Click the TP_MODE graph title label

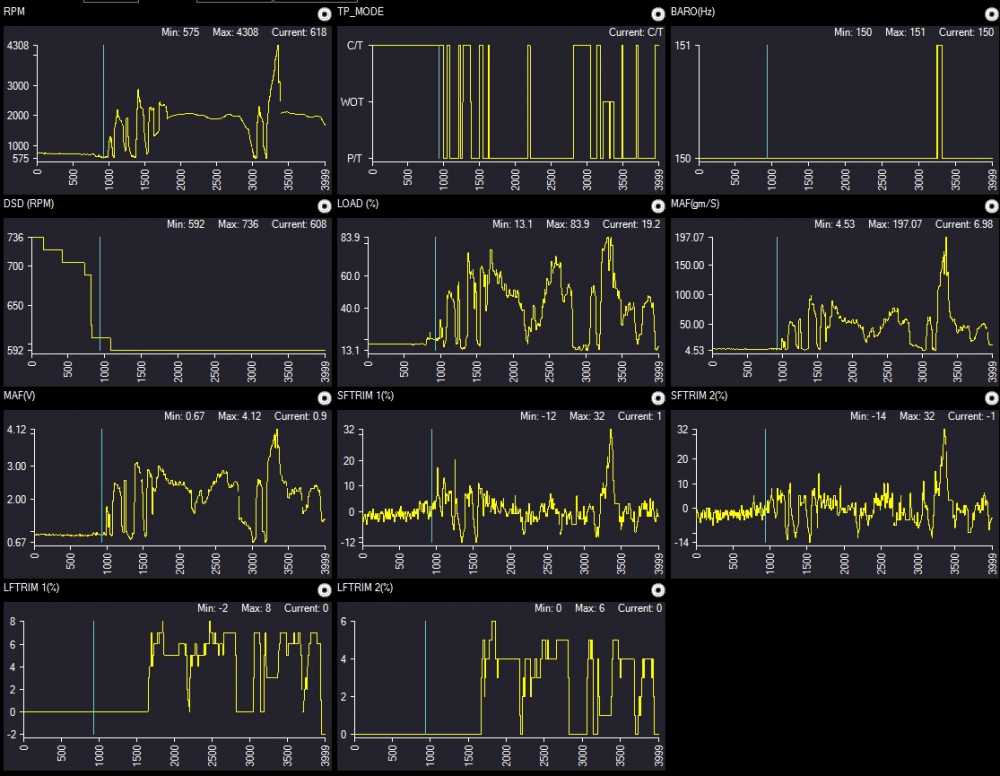point(362,12)
